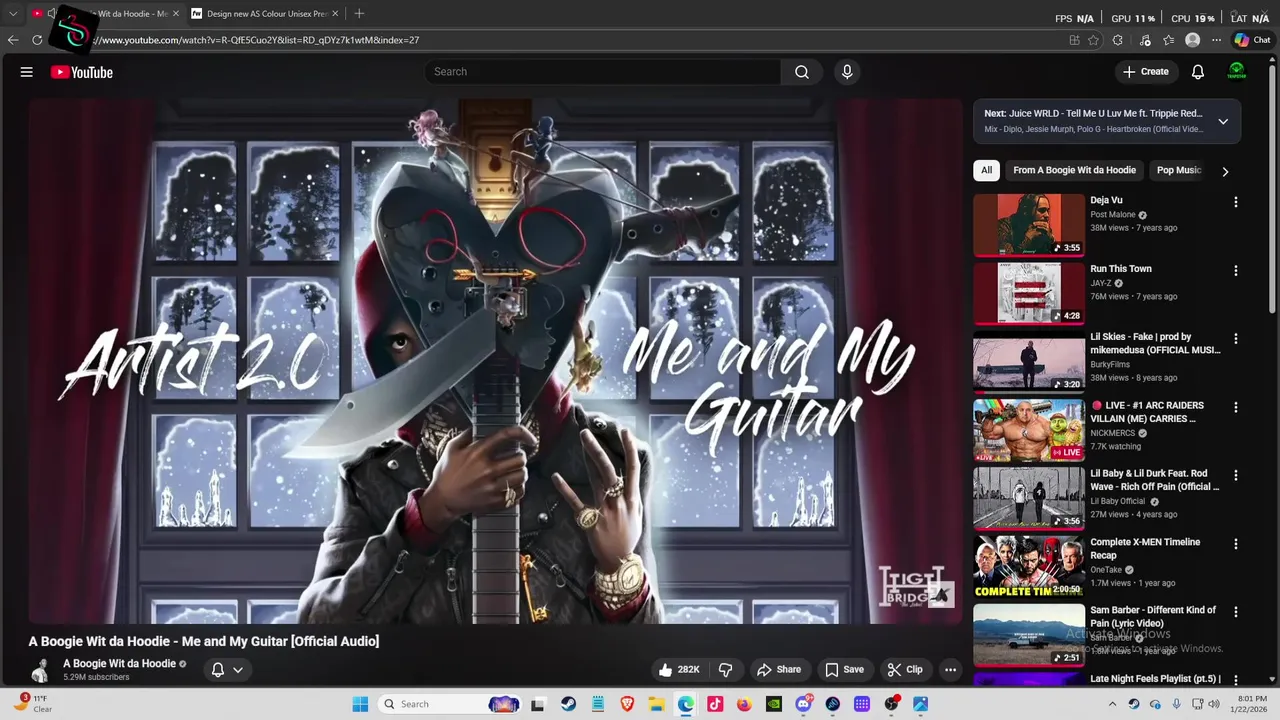Screen dimensions: 1280x720
Task: Select From A Boogie Wit da Hoodie chip
Action: pos(1074,170)
